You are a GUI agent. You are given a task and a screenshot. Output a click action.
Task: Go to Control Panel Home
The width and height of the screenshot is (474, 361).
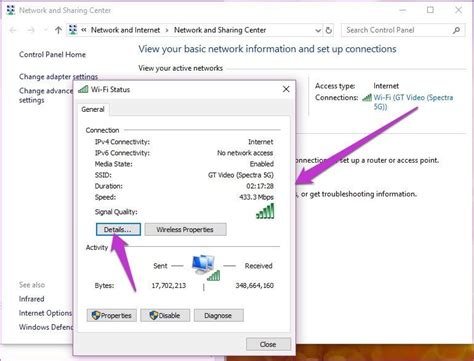[x=52, y=54]
